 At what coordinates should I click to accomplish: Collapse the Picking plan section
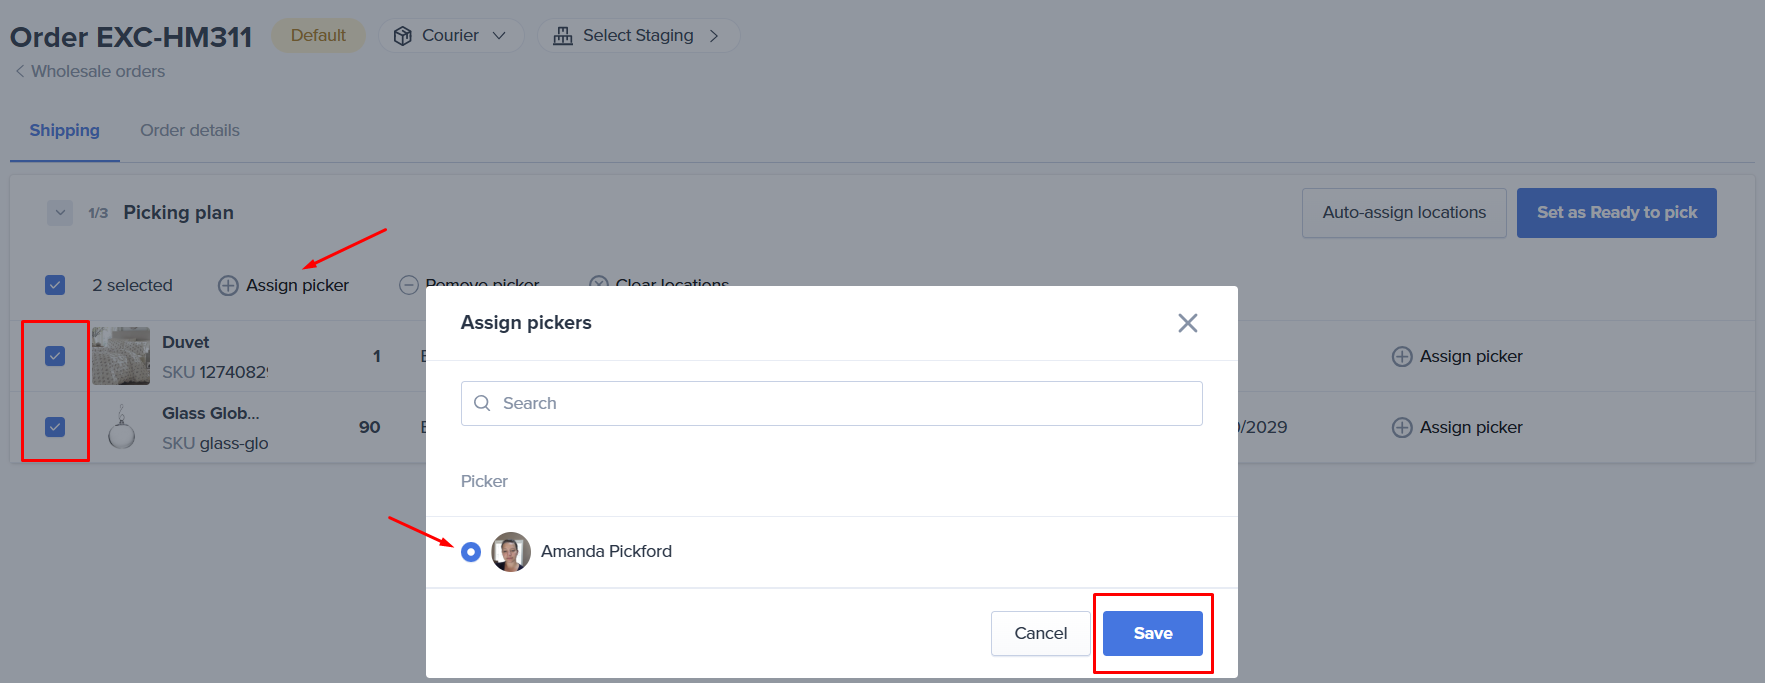click(x=60, y=213)
